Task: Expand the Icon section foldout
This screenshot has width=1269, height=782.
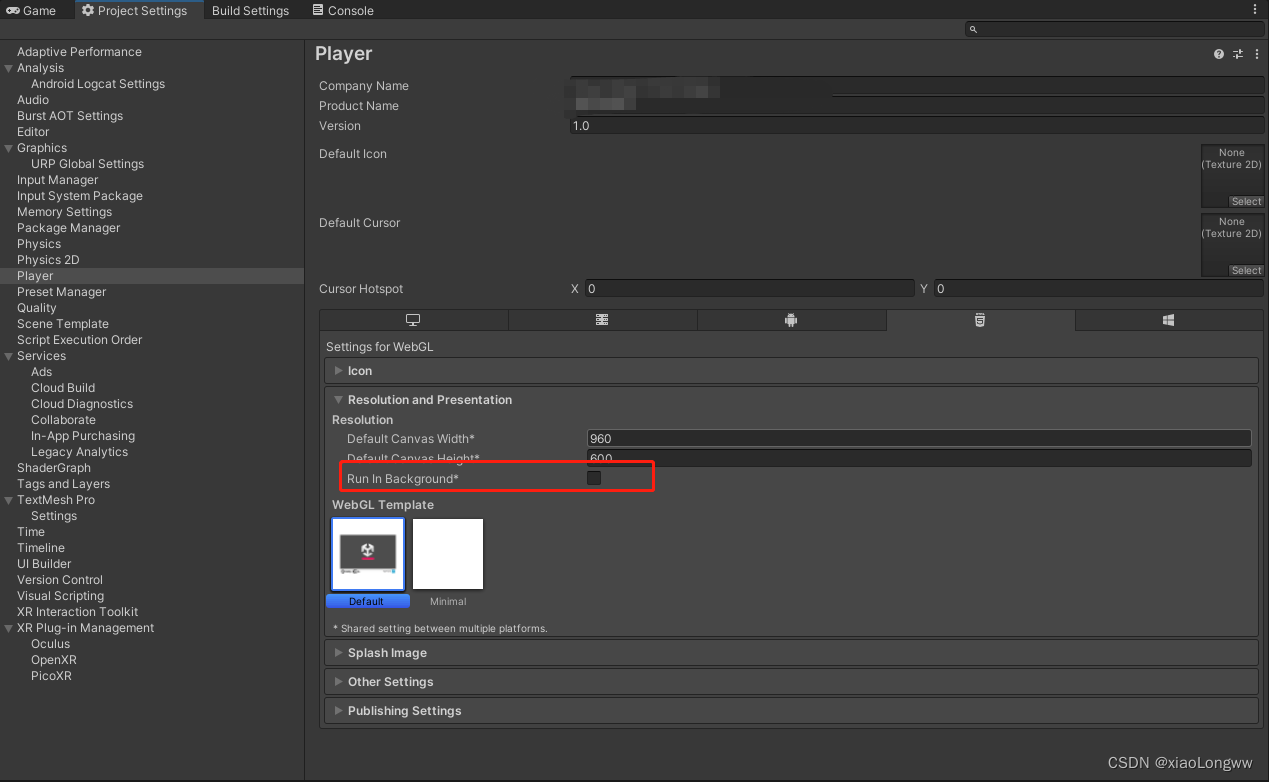Action: pos(339,371)
